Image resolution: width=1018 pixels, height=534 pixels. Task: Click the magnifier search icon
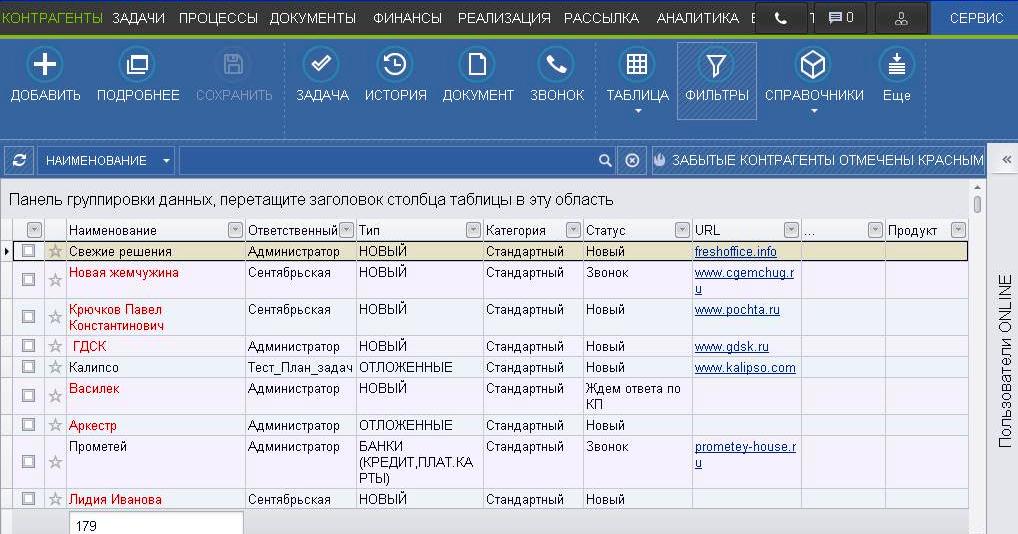(604, 160)
